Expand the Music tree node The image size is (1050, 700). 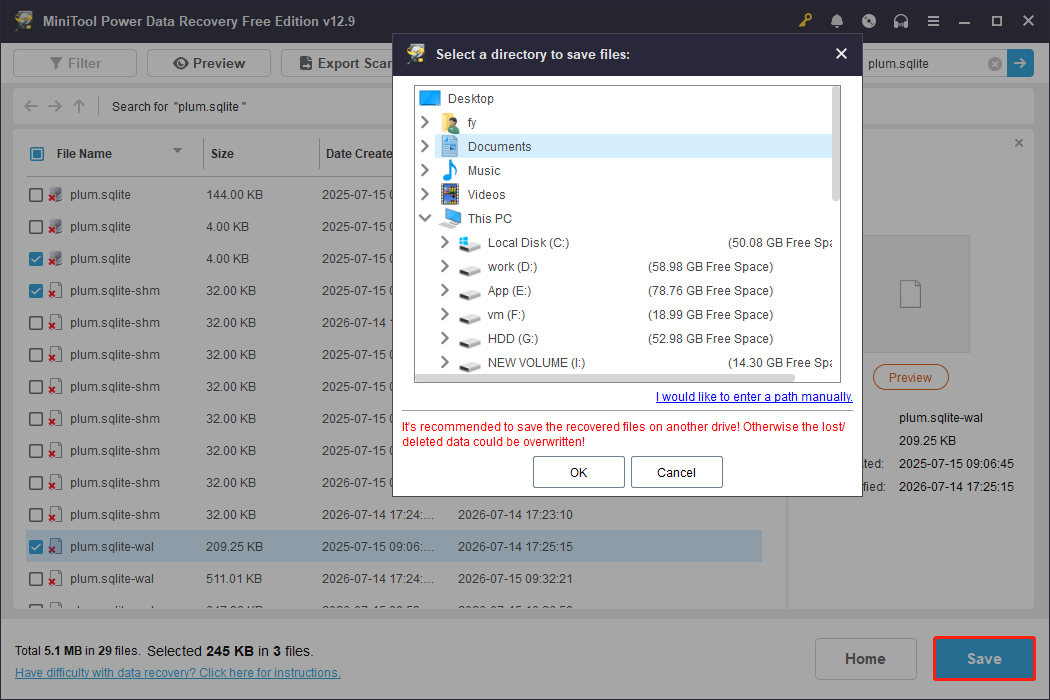tap(425, 170)
